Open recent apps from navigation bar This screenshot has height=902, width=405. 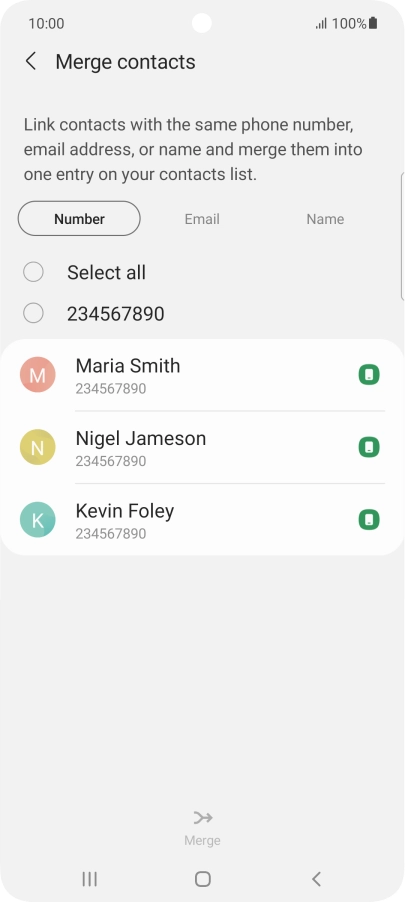89,878
